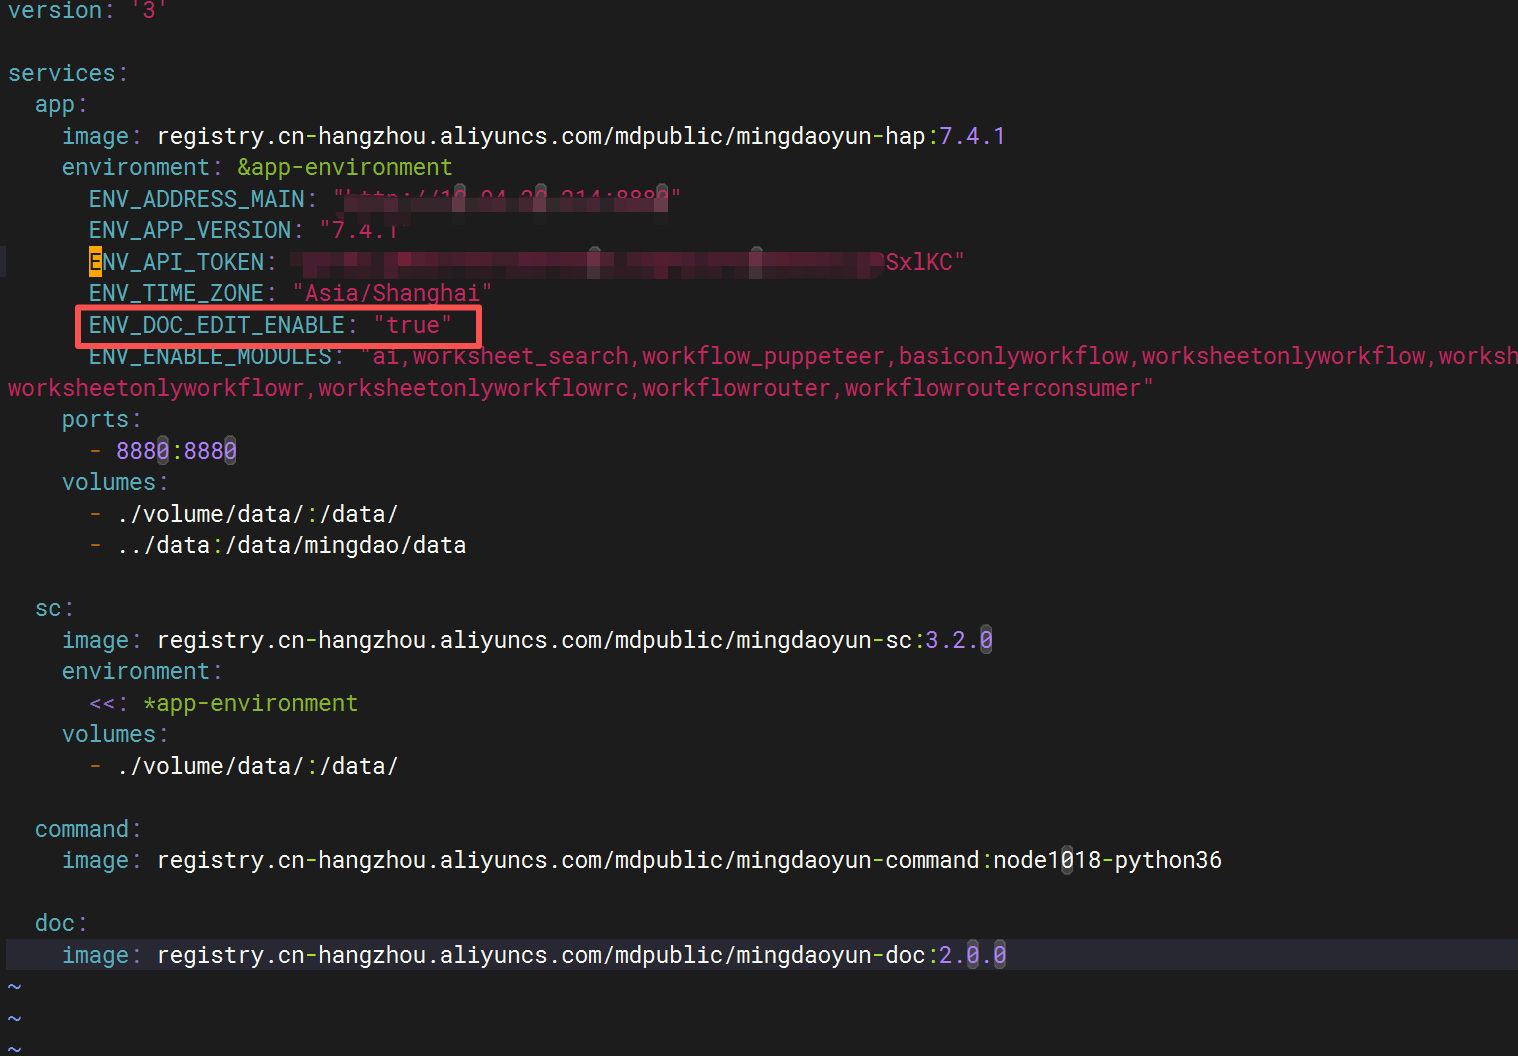Click "workflowrouterconsumer" at the modules end
The height and width of the screenshot is (1056, 1518).
pos(993,388)
